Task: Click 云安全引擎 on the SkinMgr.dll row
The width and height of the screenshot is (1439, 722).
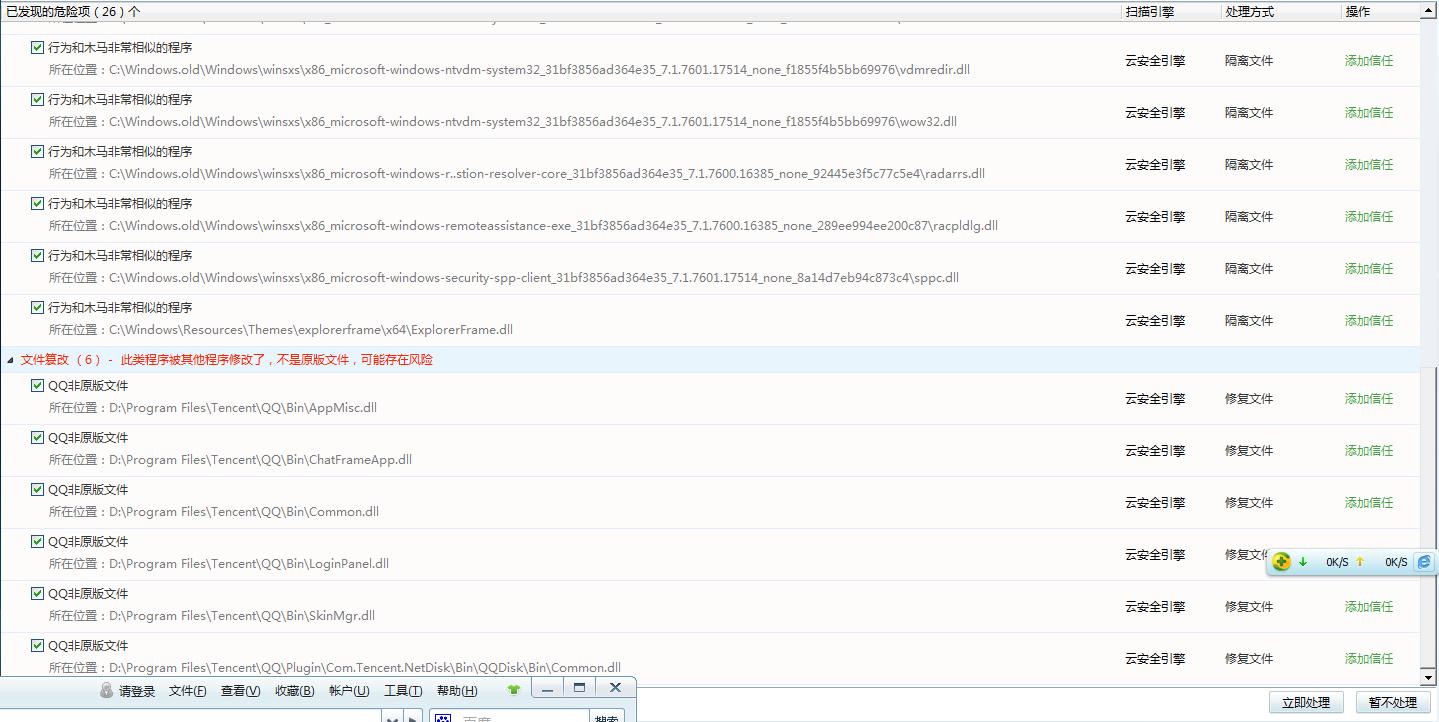Action: click(1155, 606)
